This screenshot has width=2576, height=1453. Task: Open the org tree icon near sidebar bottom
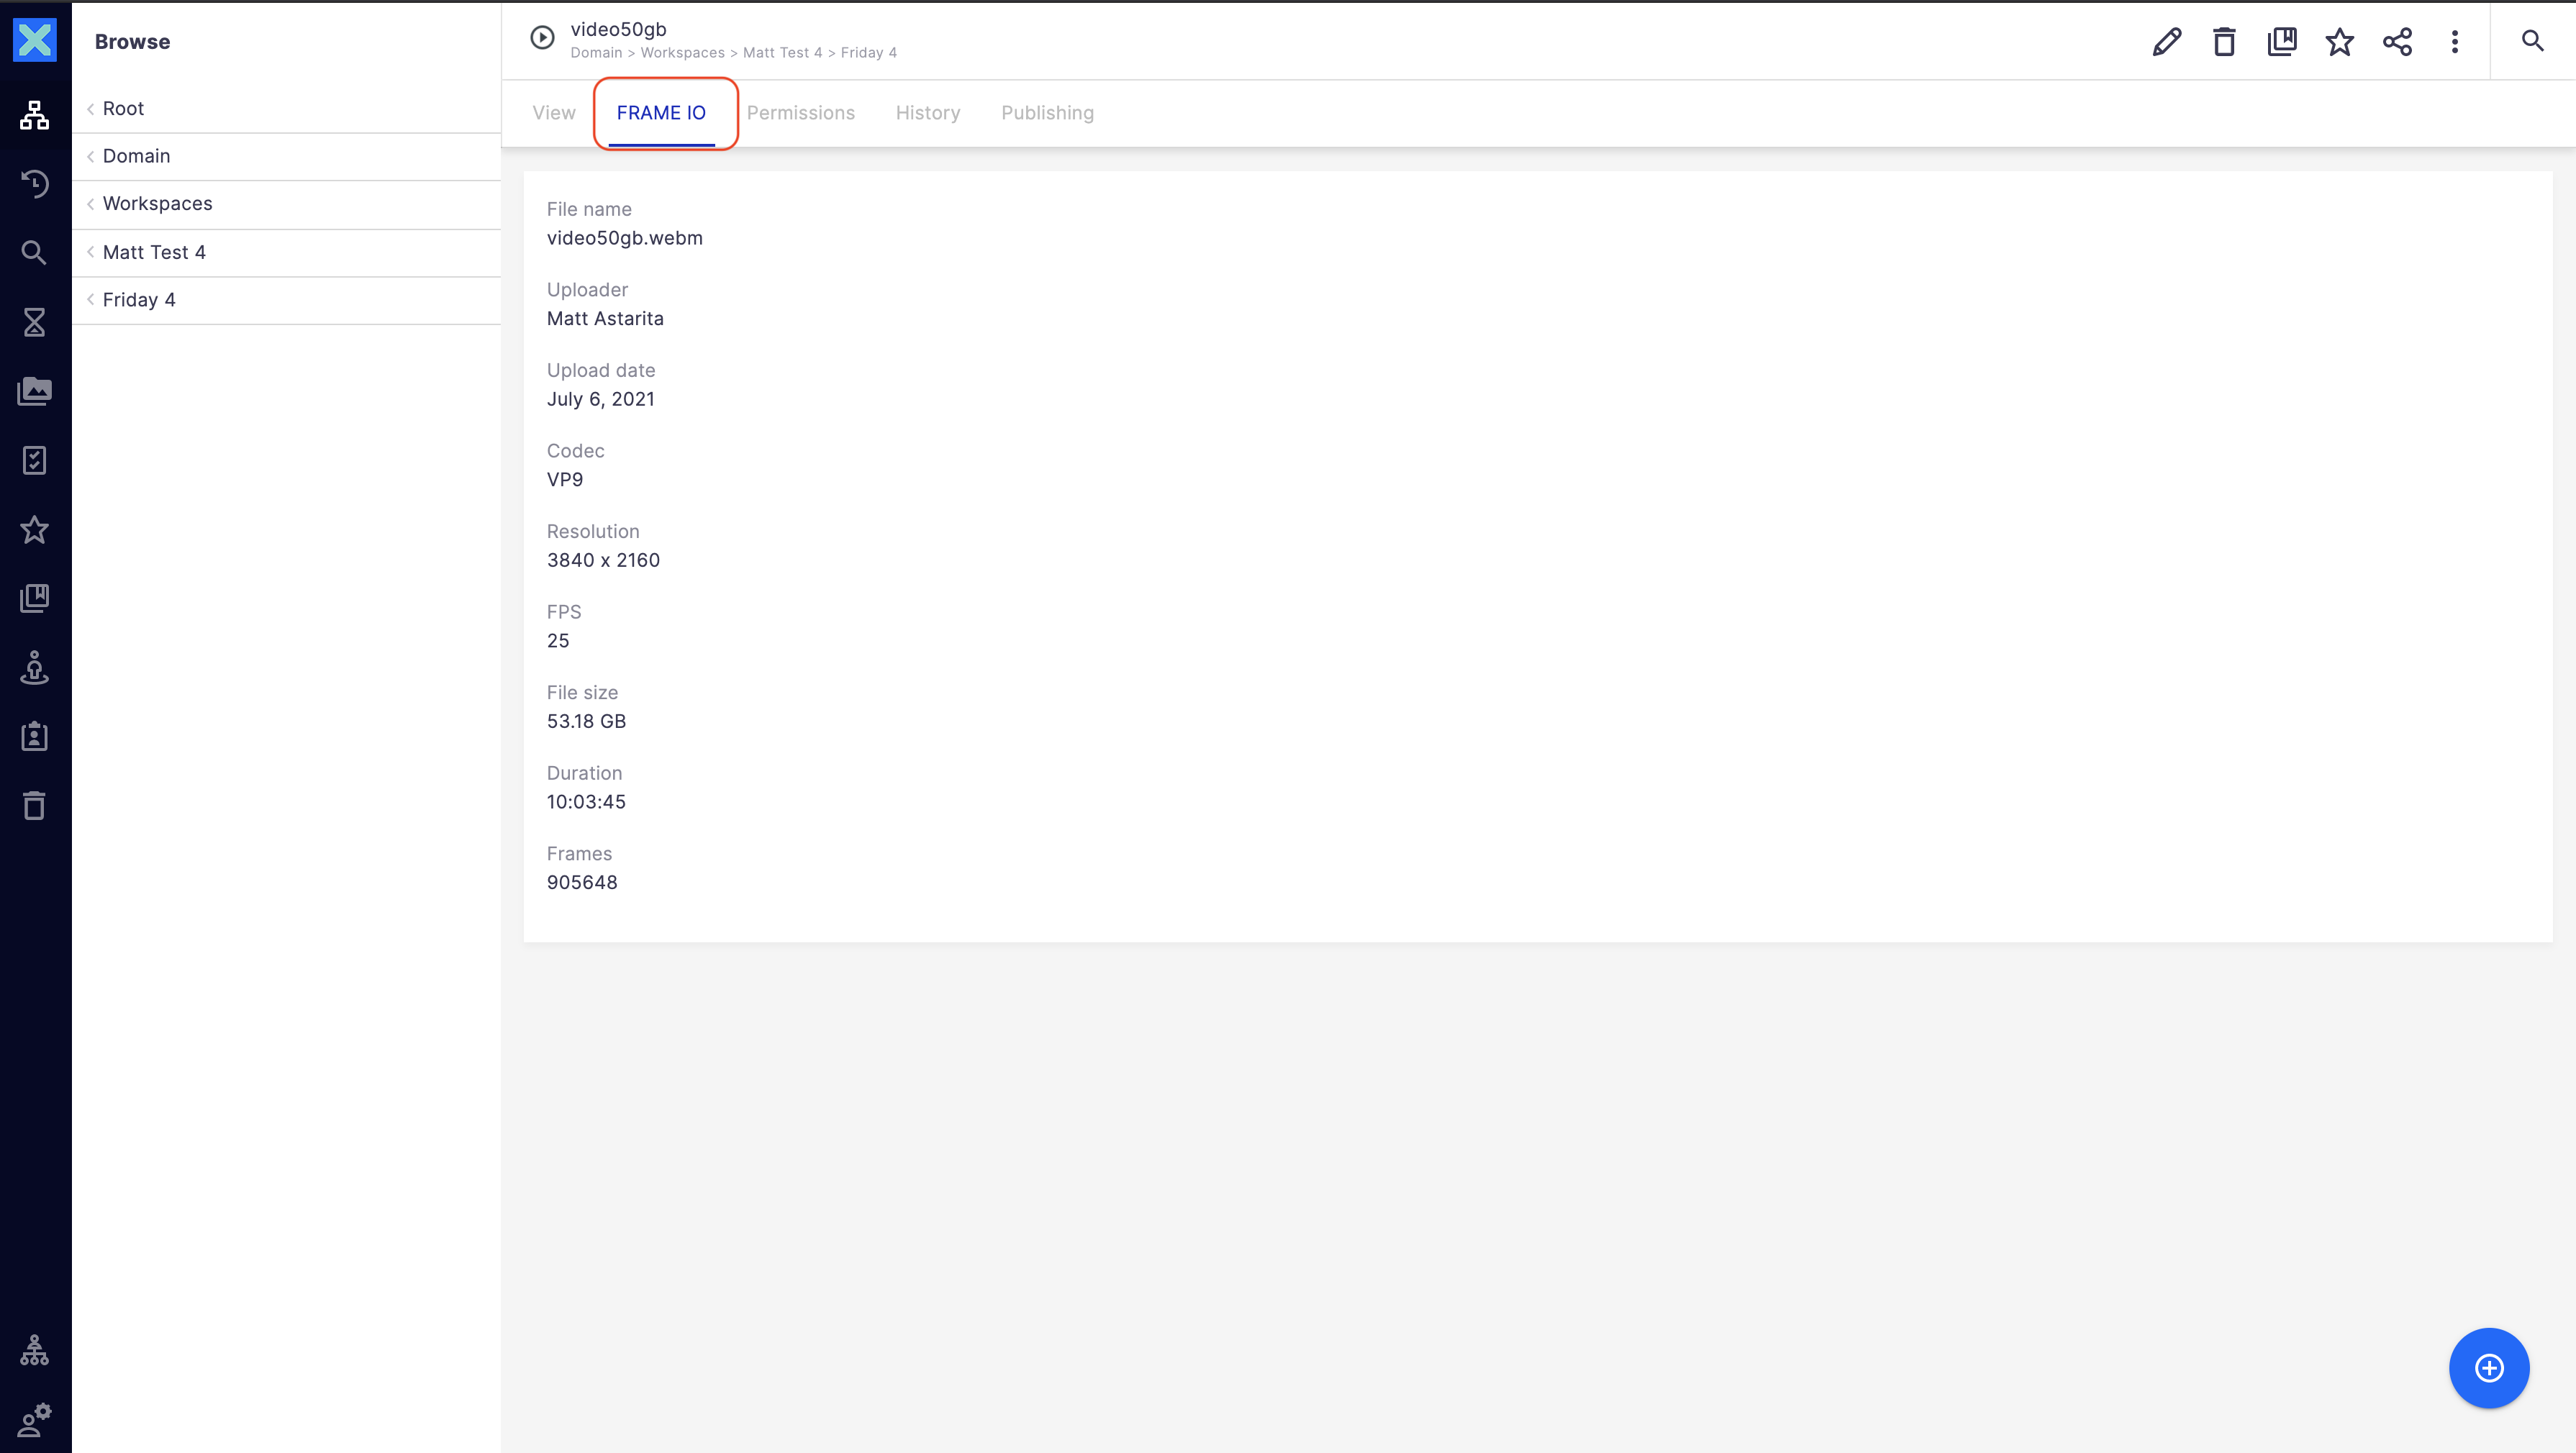[x=35, y=1350]
